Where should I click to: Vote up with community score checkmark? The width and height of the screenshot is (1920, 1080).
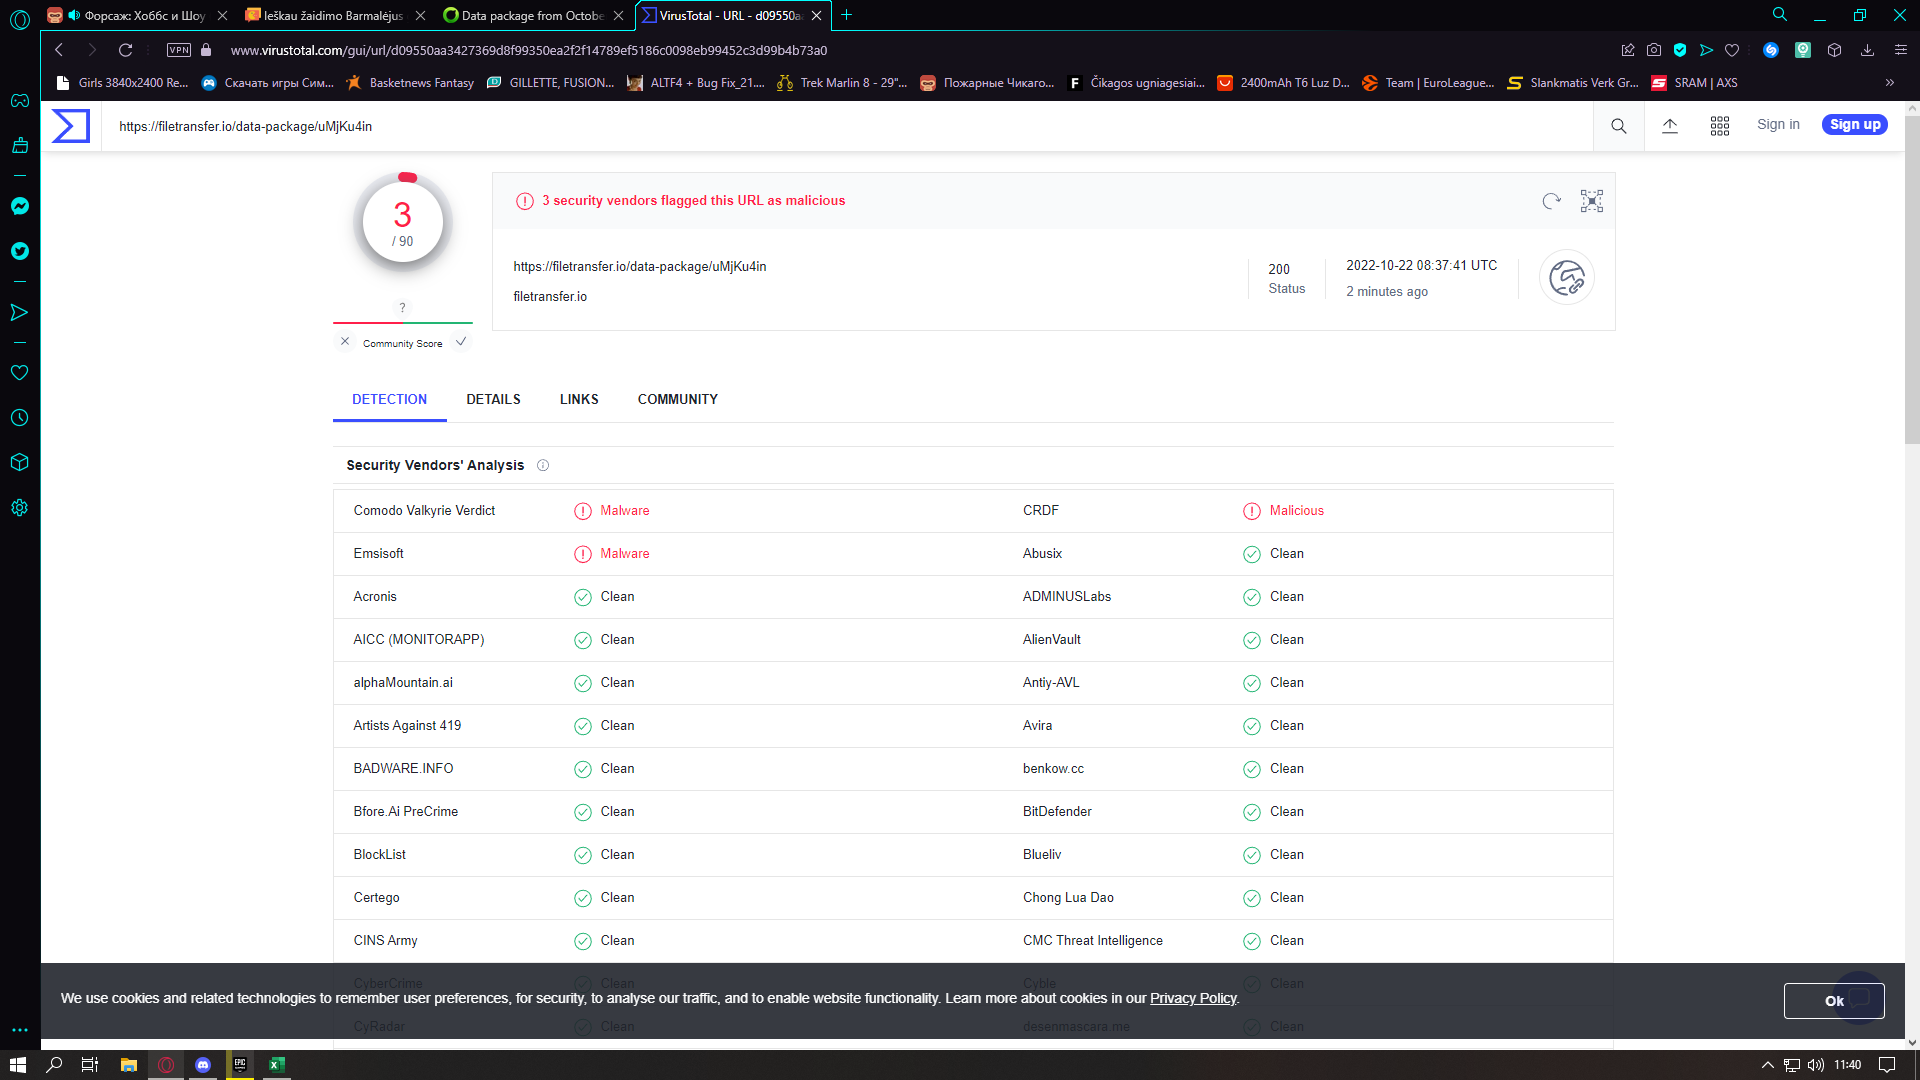point(461,342)
